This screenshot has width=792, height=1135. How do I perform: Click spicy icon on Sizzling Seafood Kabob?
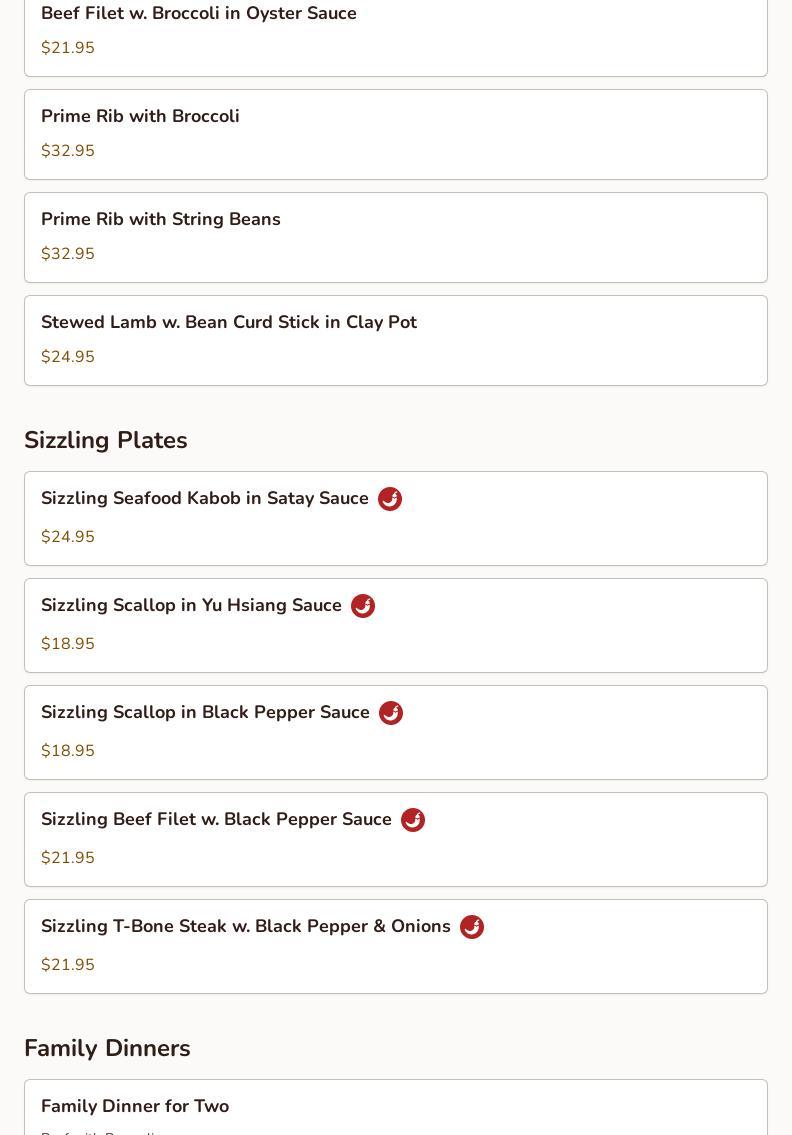coord(390,499)
